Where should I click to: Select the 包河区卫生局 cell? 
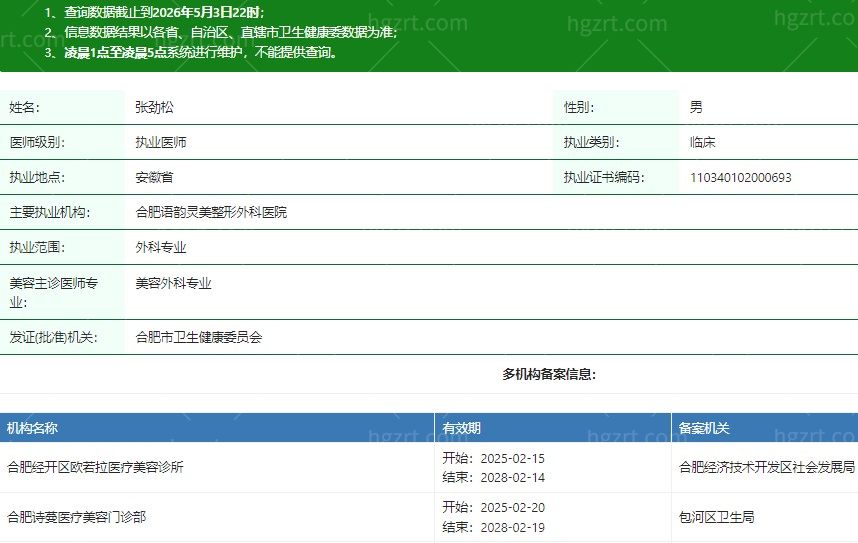(716, 517)
